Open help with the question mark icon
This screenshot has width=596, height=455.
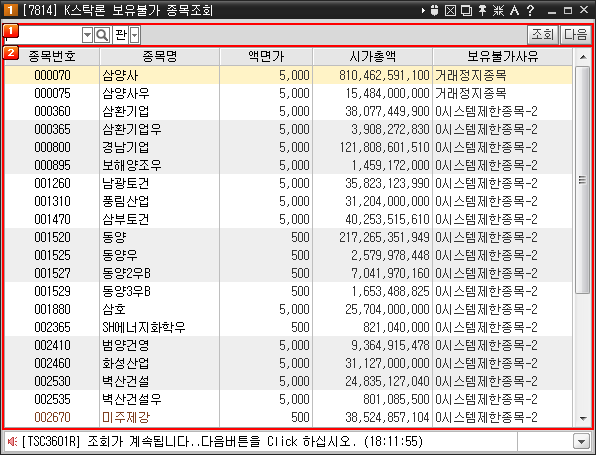[531, 10]
